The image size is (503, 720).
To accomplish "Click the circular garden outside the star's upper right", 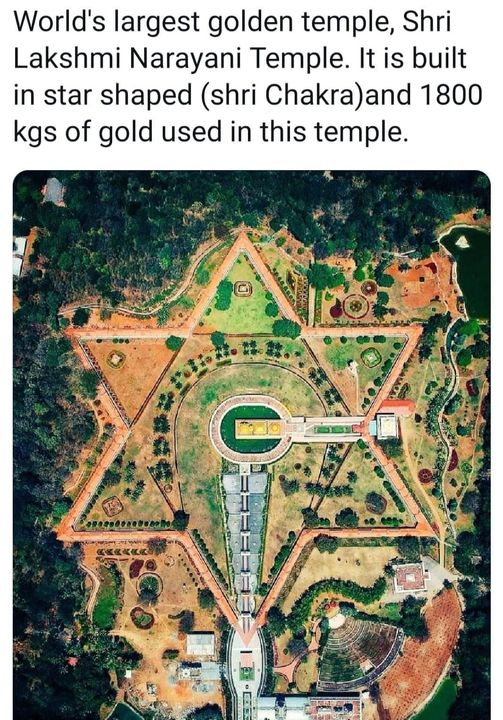I will coord(354,304).
